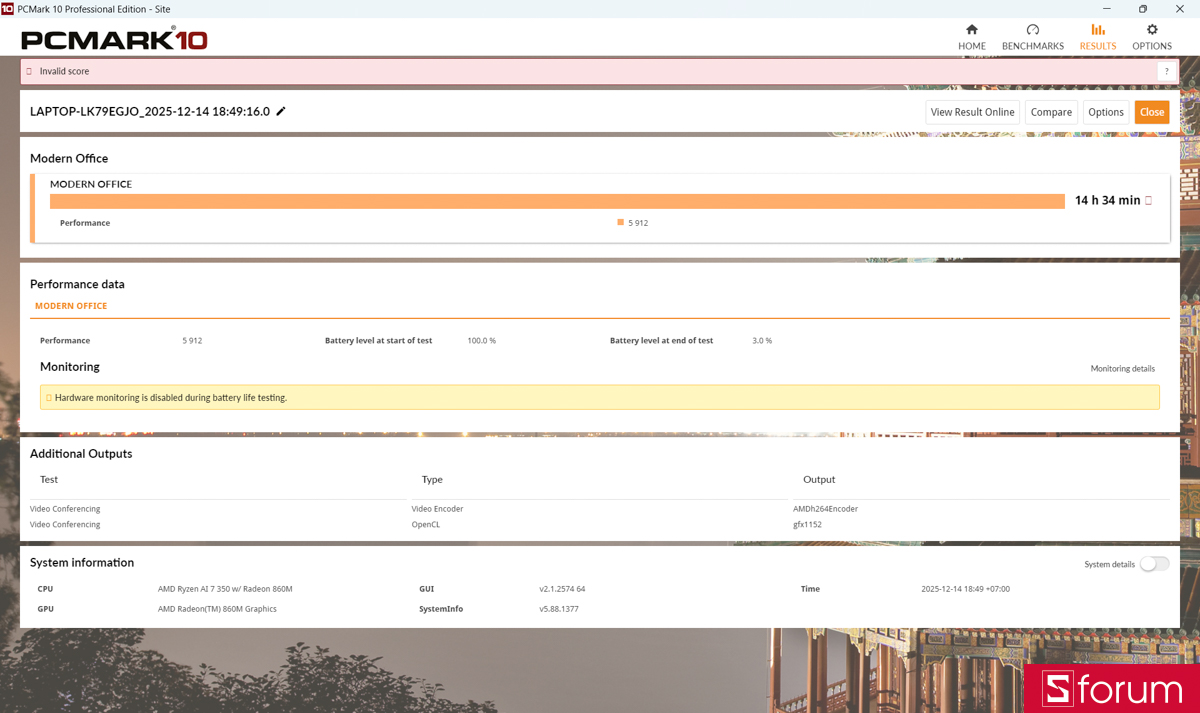The width and height of the screenshot is (1200, 713).
Task: Expand Monitoring details
Action: coord(1122,369)
